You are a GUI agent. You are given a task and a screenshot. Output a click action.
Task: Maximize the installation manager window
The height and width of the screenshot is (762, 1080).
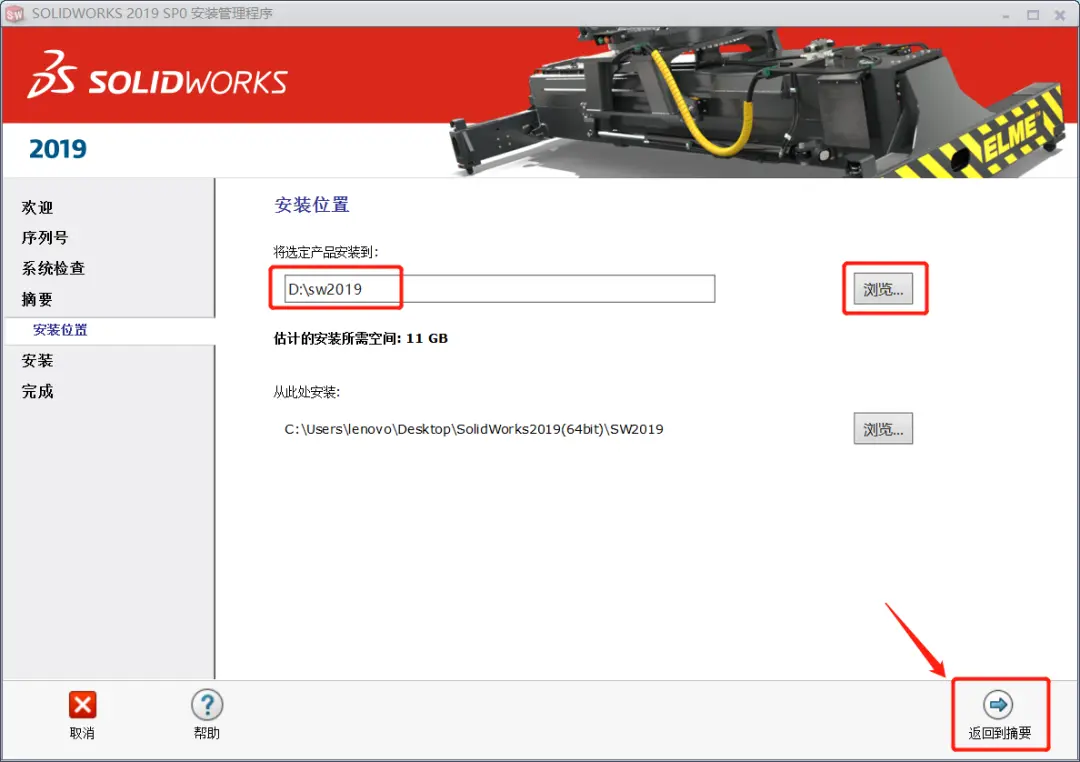pyautogui.click(x=1033, y=14)
